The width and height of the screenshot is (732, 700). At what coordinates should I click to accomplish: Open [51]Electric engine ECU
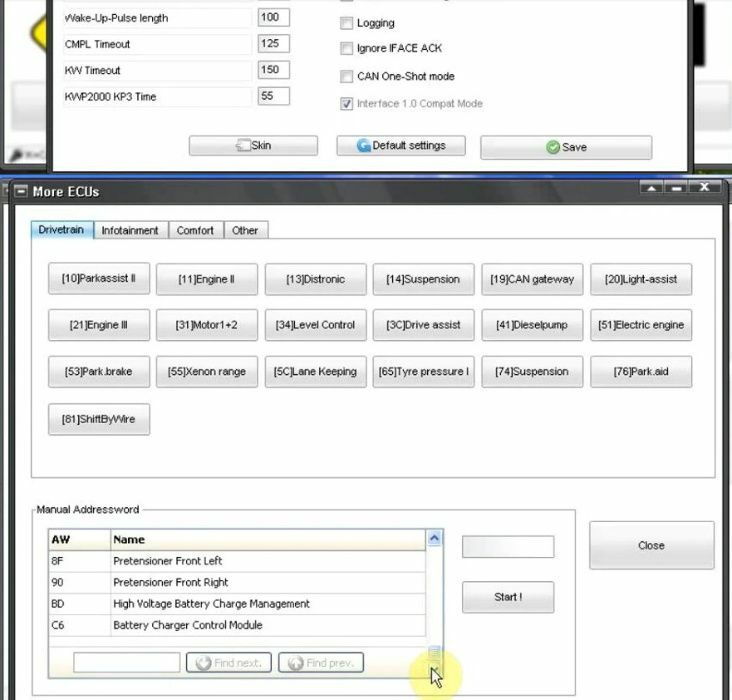tap(641, 325)
